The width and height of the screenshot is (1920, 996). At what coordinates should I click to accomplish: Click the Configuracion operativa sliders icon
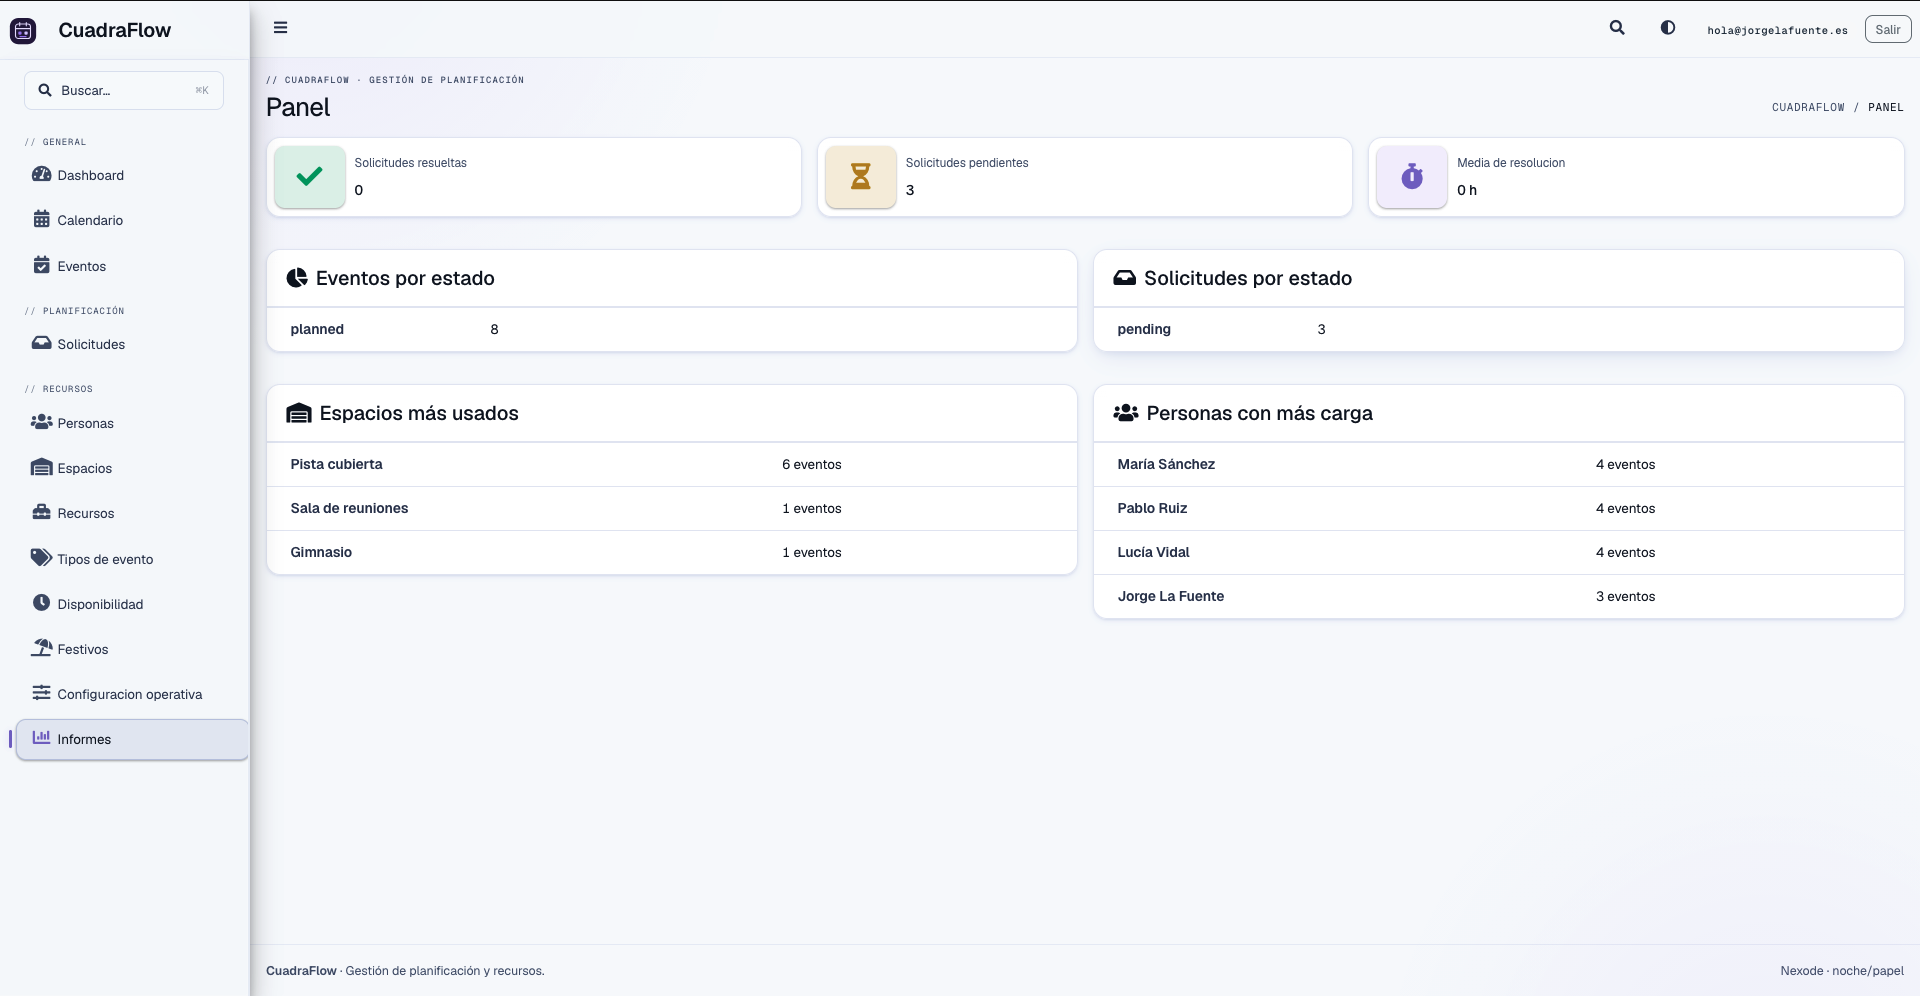42,693
